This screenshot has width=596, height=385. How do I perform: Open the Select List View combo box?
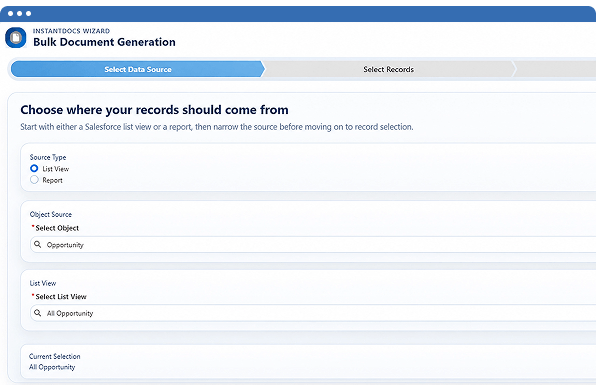pyautogui.click(x=313, y=313)
